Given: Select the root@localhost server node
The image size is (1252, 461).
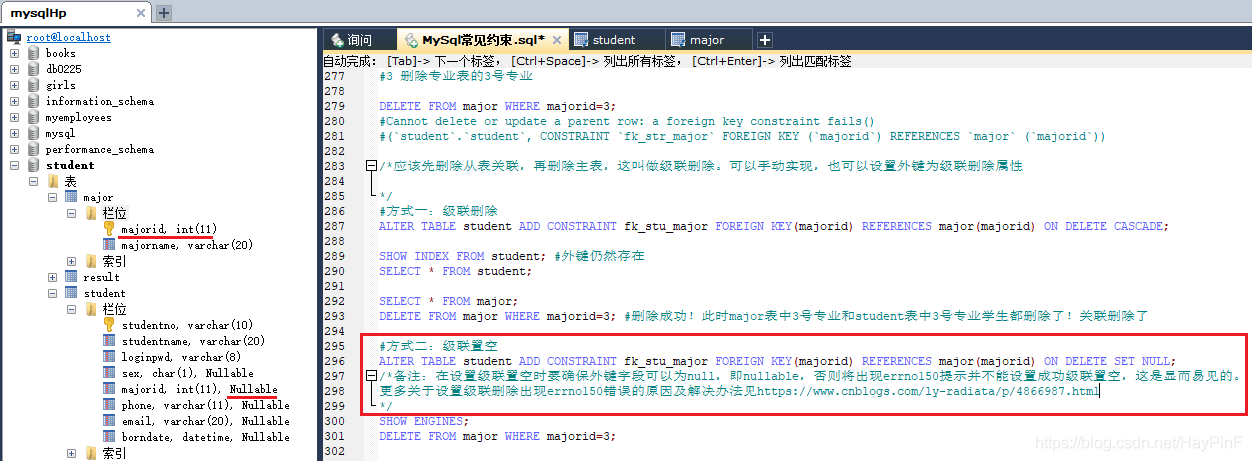Looking at the screenshot, I should click(x=68, y=37).
